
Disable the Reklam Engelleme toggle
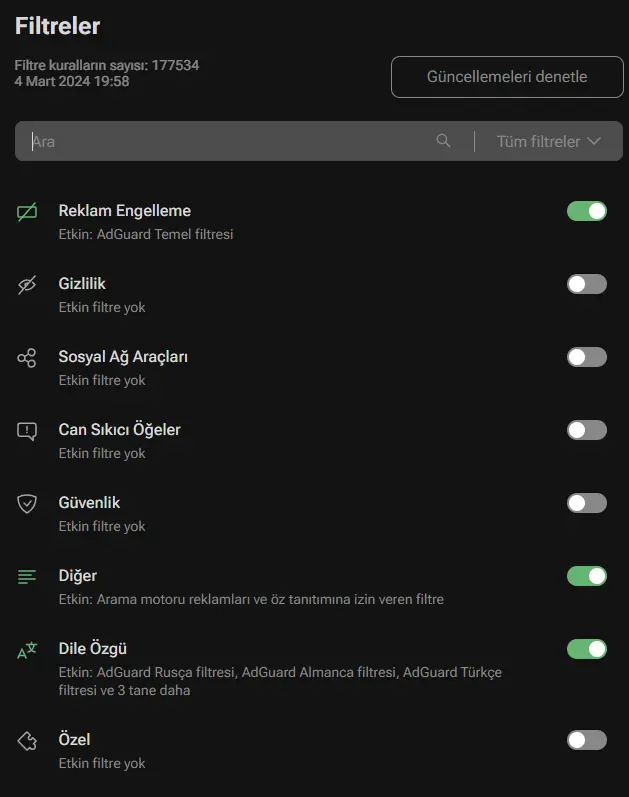[587, 211]
